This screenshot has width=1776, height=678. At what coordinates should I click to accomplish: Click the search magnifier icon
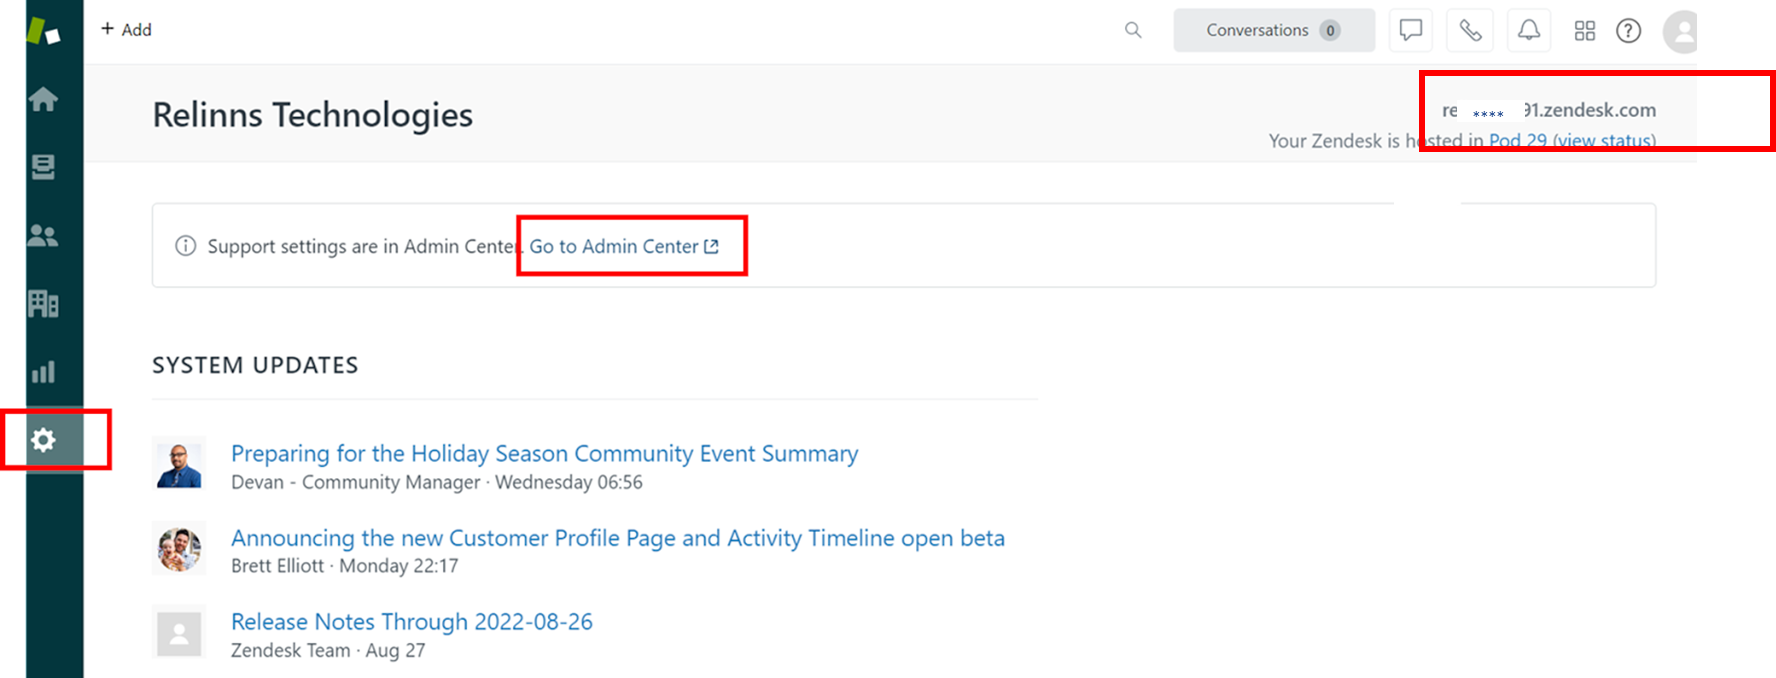1132,30
